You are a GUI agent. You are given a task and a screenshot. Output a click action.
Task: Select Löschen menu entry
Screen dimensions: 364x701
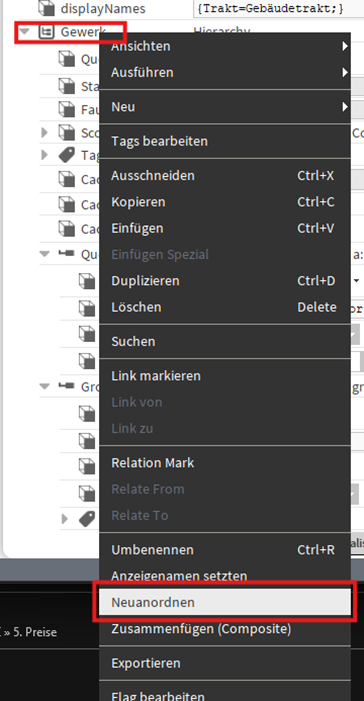224,307
